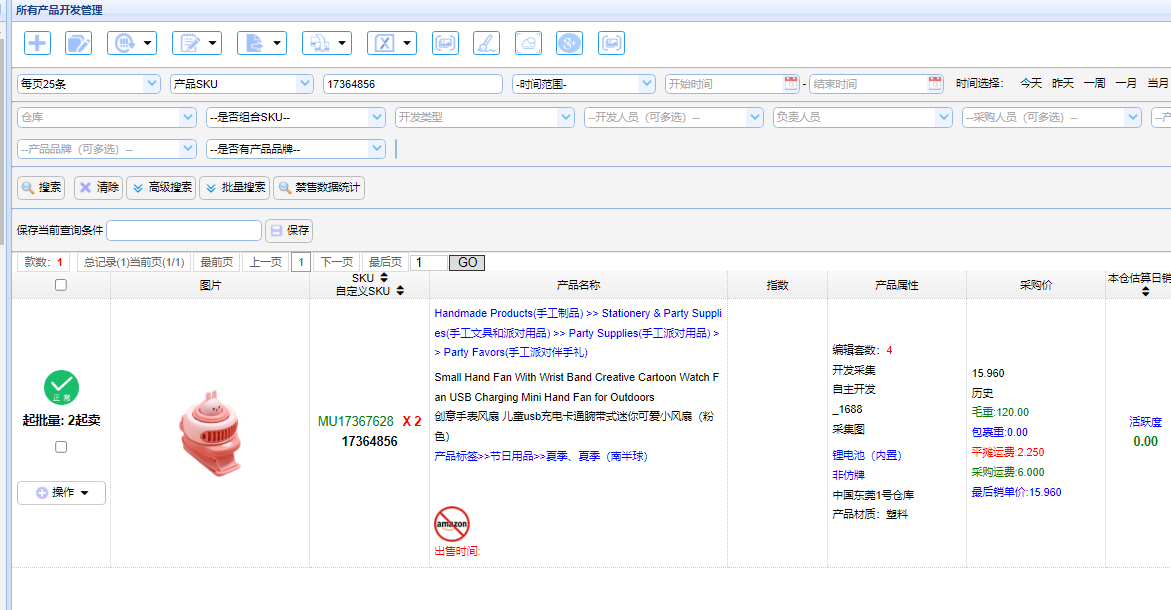Select 今天 in the time selection shortcuts
This screenshot has width=1171, height=610.
[x=1031, y=84]
